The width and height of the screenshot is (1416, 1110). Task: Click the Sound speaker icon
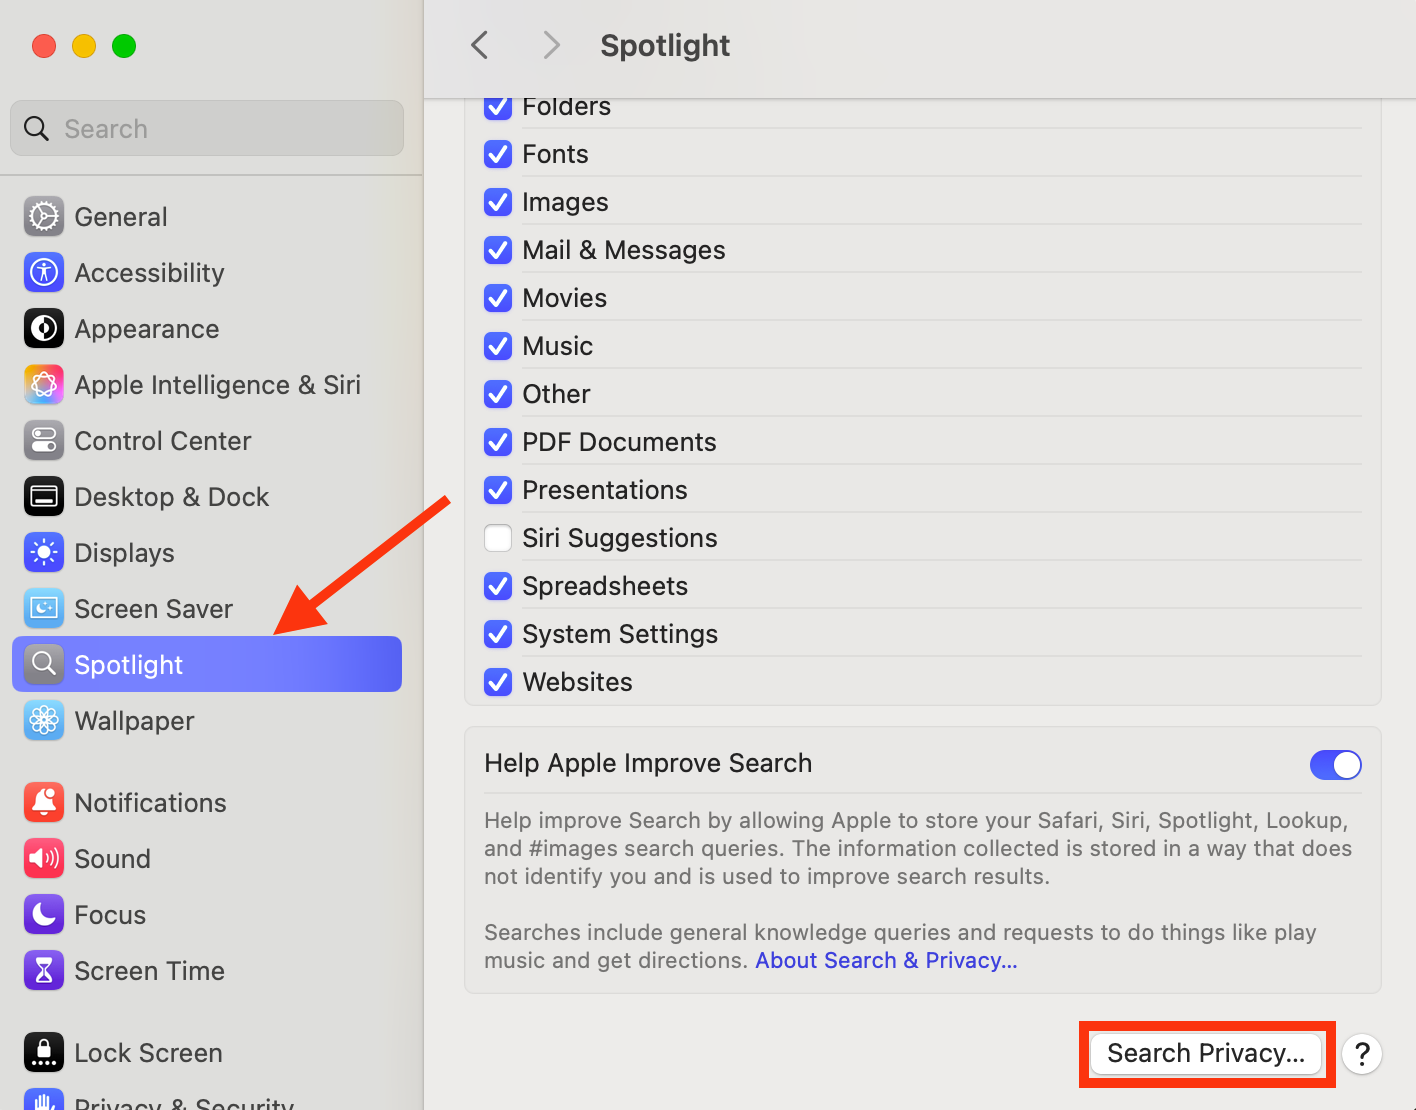click(x=43, y=858)
